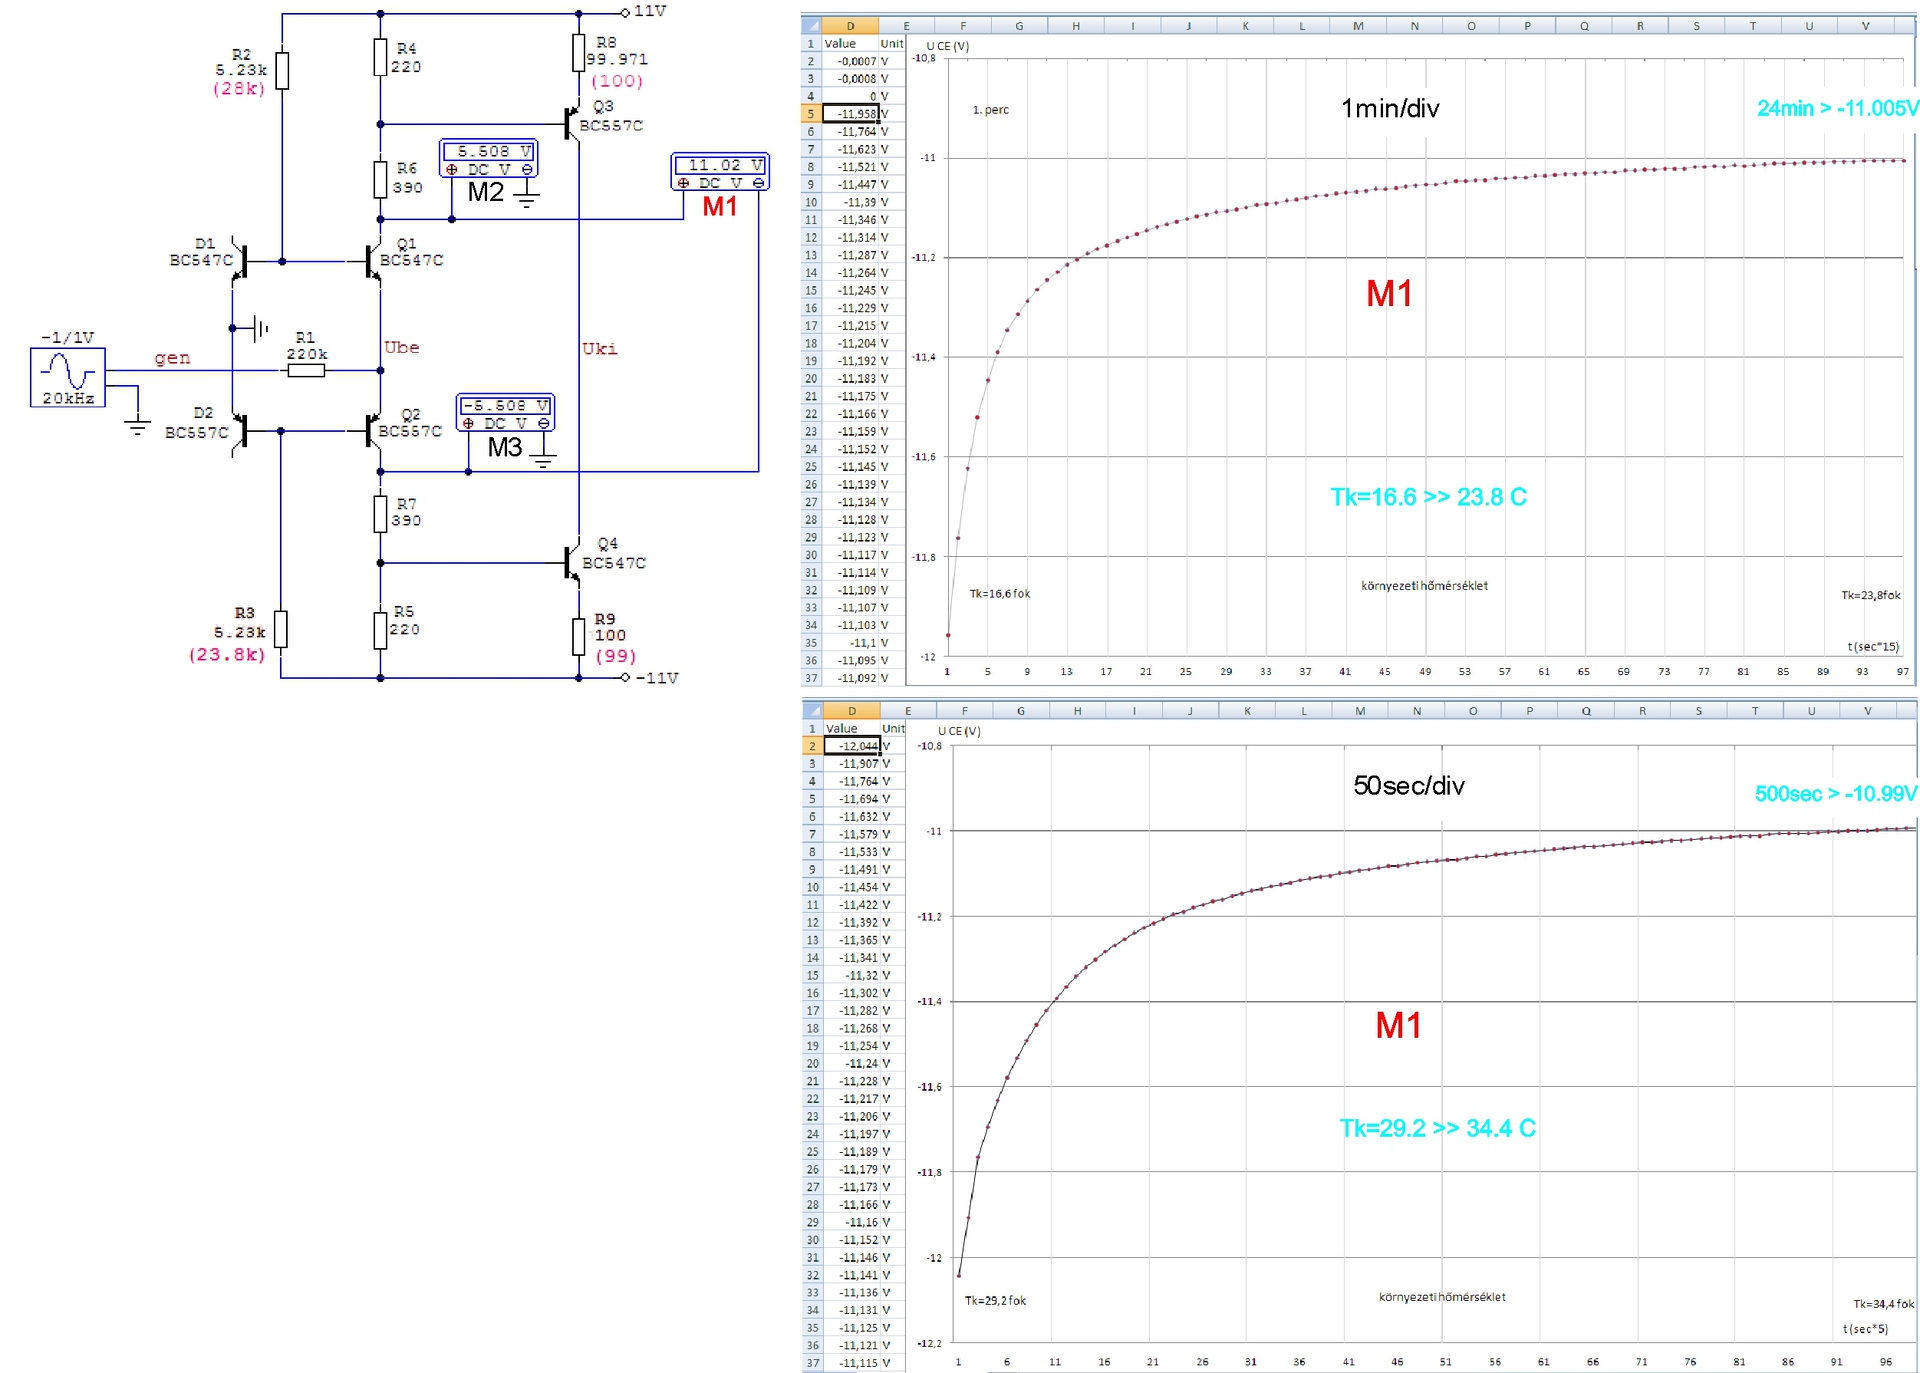Click the '50sec/div' chart label

pos(1408,786)
